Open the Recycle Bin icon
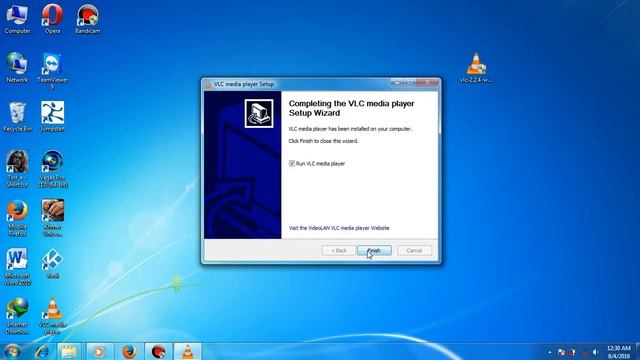 click(x=17, y=117)
